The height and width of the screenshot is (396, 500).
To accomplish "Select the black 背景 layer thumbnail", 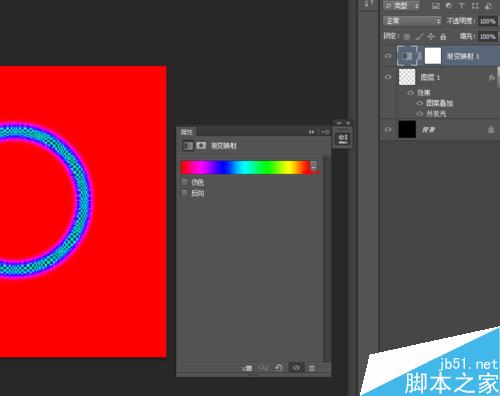I will [407, 129].
